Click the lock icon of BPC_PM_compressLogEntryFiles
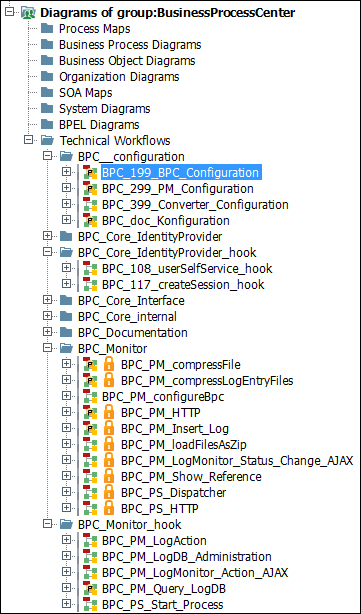This screenshot has width=361, height=614. click(x=109, y=380)
